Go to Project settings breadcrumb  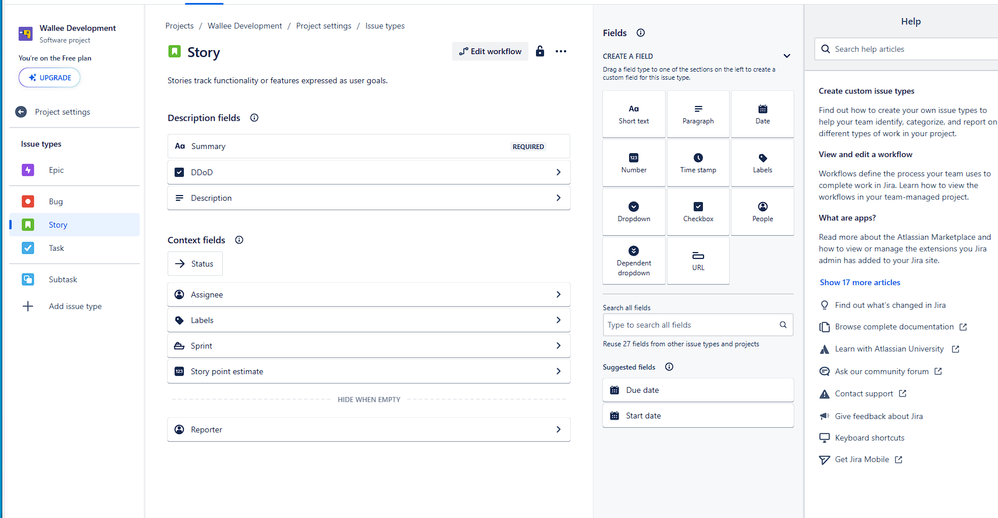[x=323, y=26]
